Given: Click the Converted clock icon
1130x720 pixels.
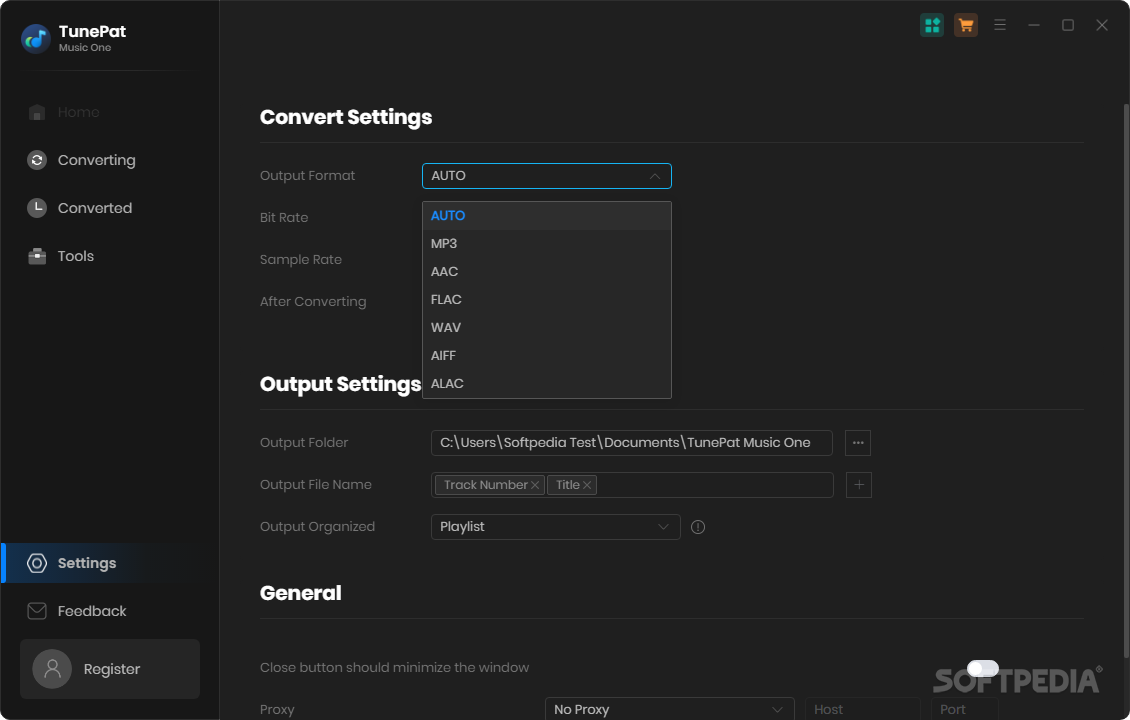Looking at the screenshot, I should point(37,208).
